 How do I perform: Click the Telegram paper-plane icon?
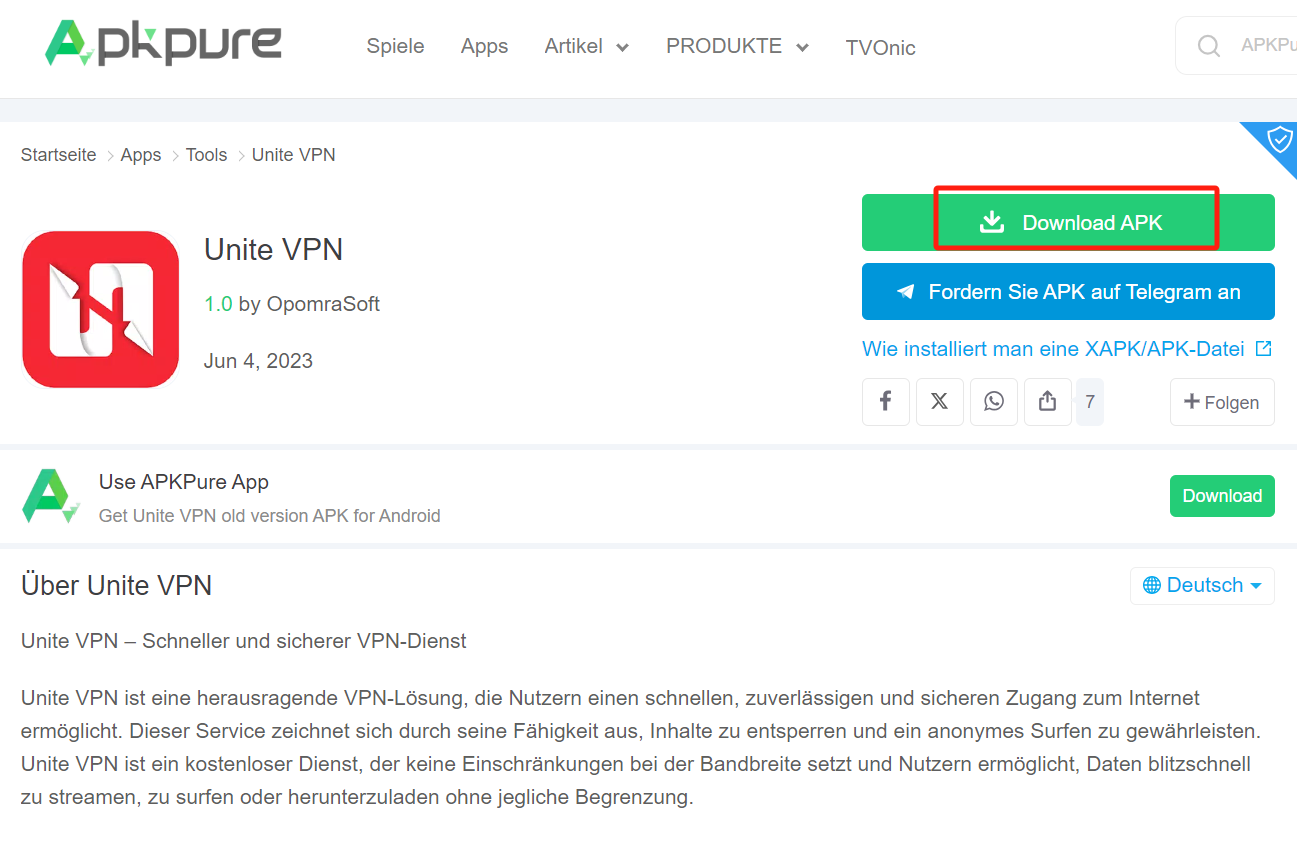[905, 291]
